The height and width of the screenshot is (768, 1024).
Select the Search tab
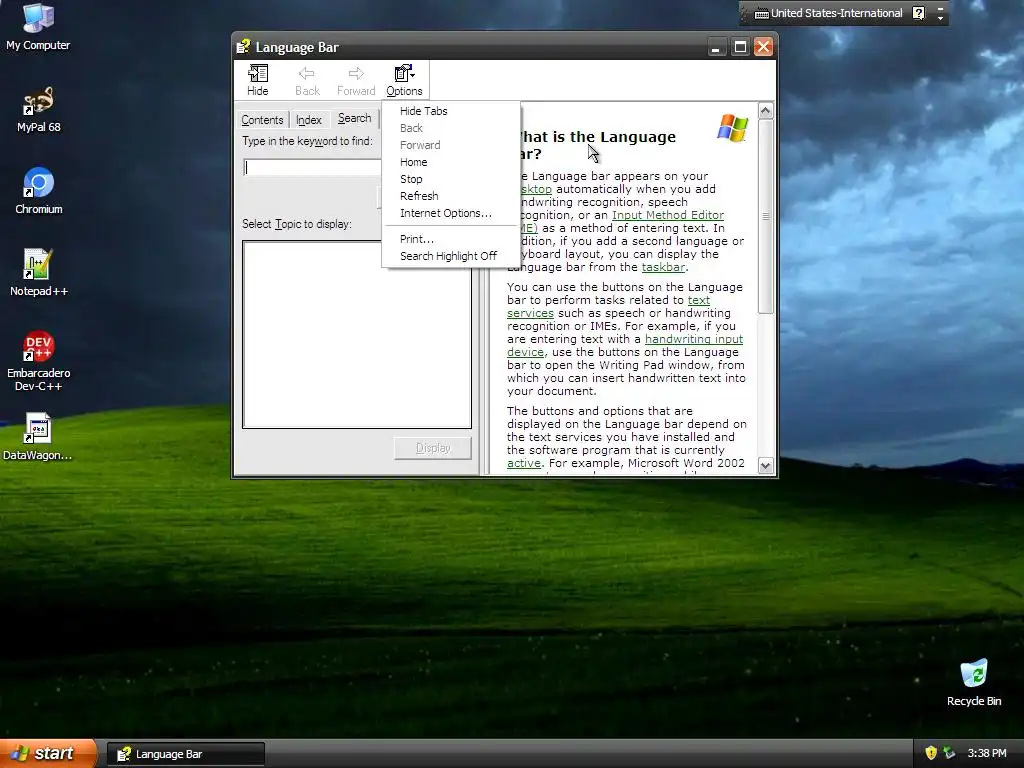(x=355, y=118)
